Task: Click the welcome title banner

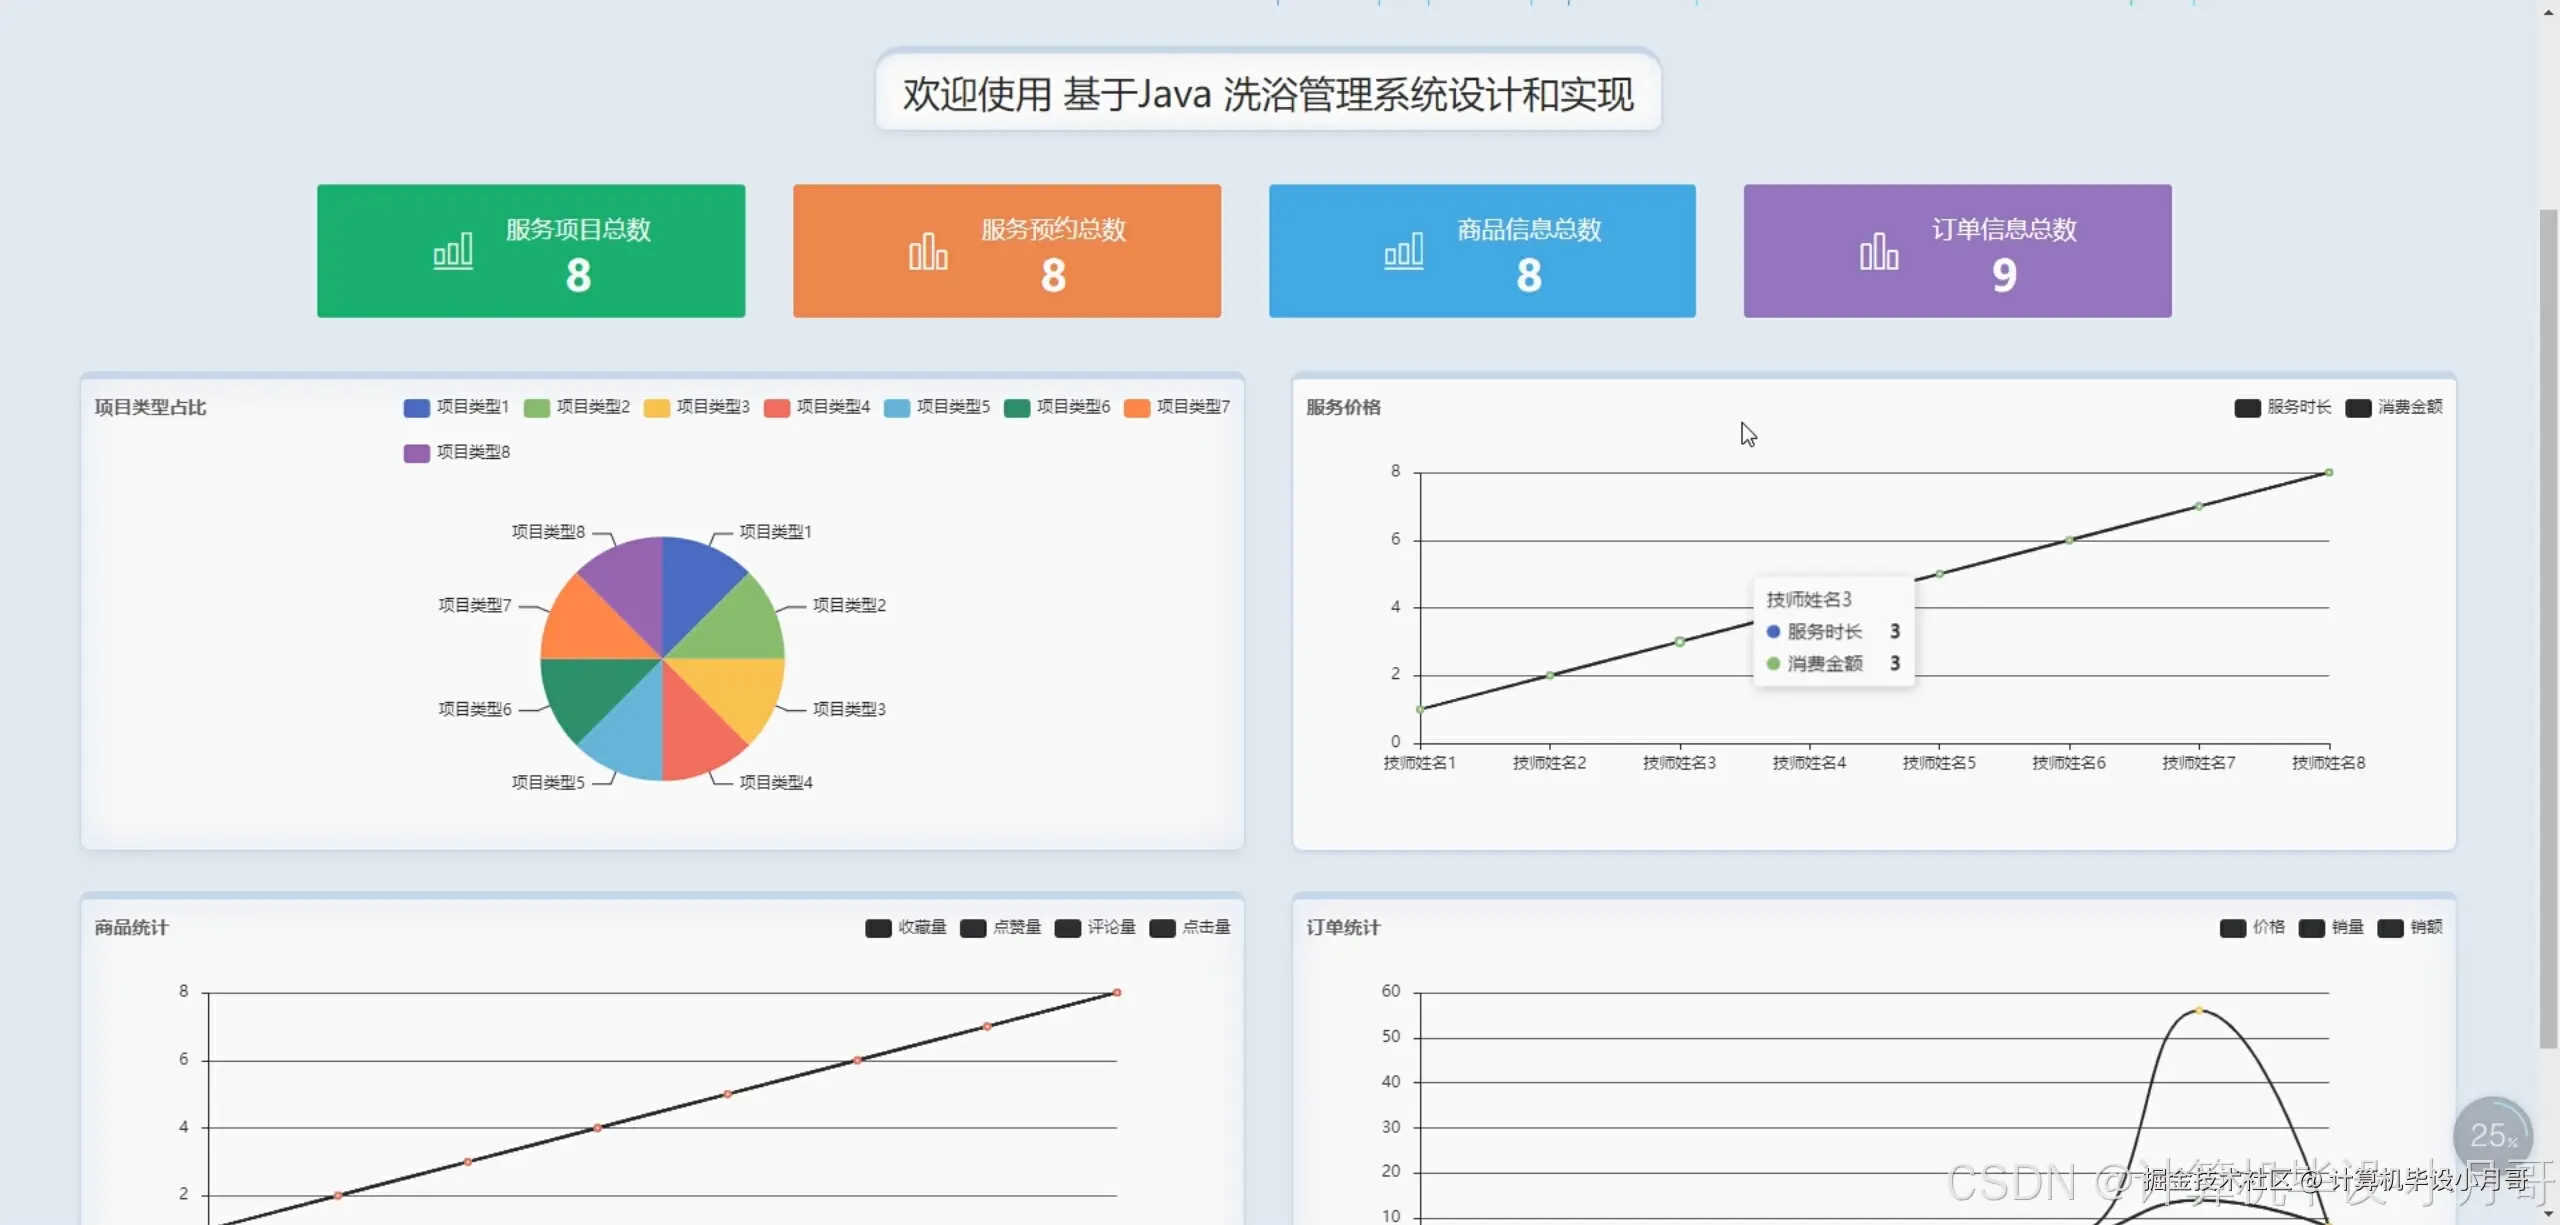Action: tap(1268, 94)
